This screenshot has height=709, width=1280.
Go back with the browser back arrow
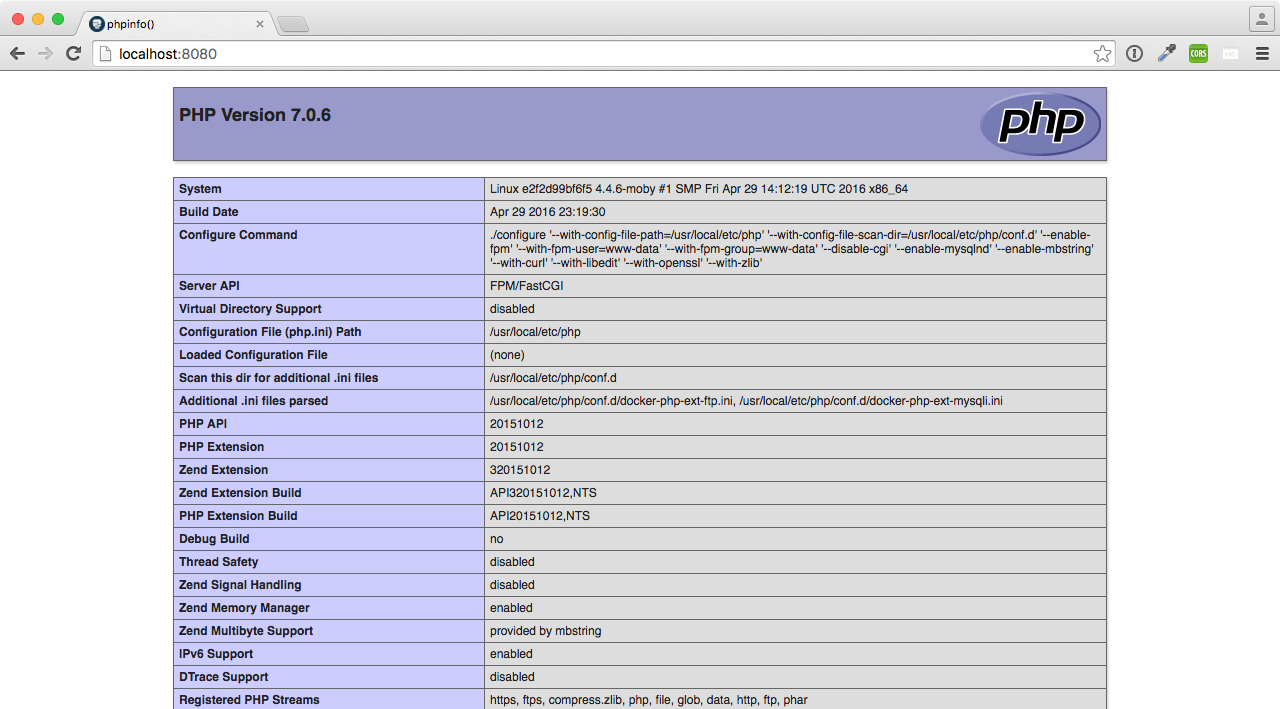point(17,54)
